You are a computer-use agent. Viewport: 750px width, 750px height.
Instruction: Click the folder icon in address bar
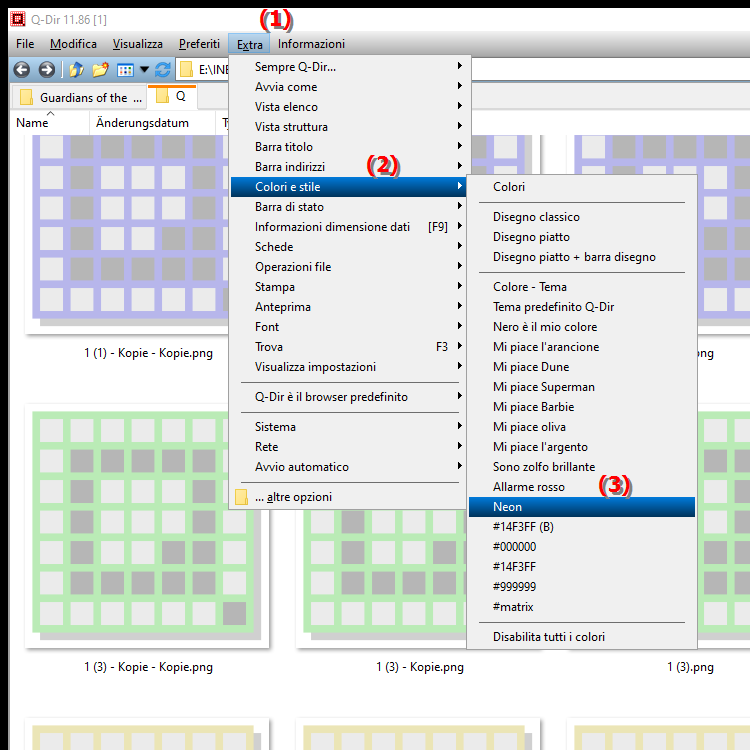(186, 70)
